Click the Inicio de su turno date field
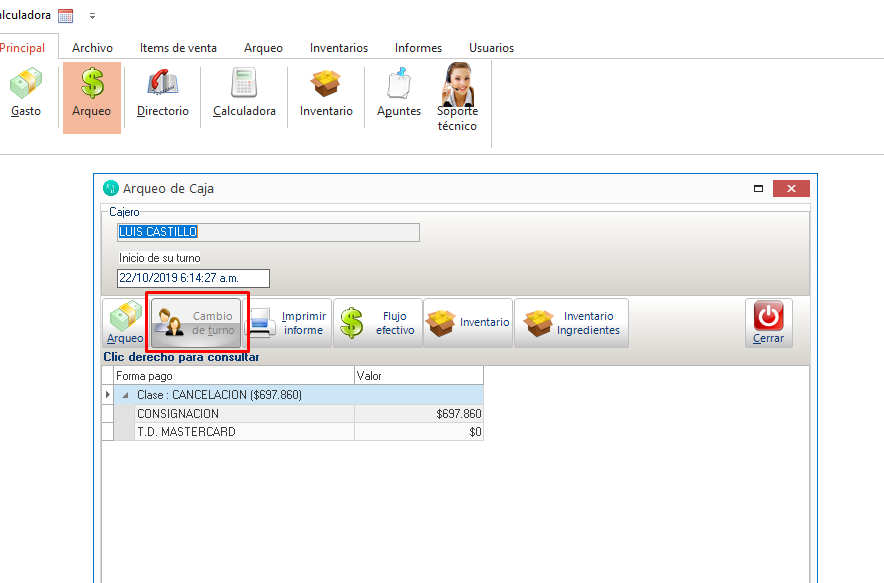This screenshot has height=583, width=884. tap(193, 278)
